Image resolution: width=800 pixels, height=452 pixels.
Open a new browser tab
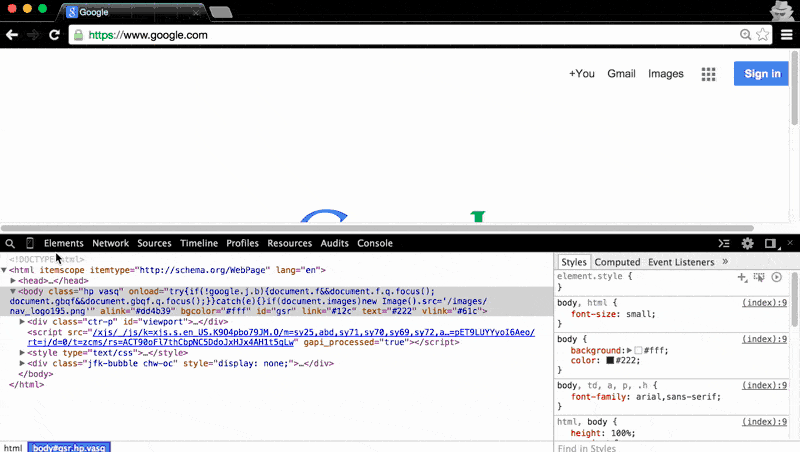pyautogui.click(x=221, y=12)
